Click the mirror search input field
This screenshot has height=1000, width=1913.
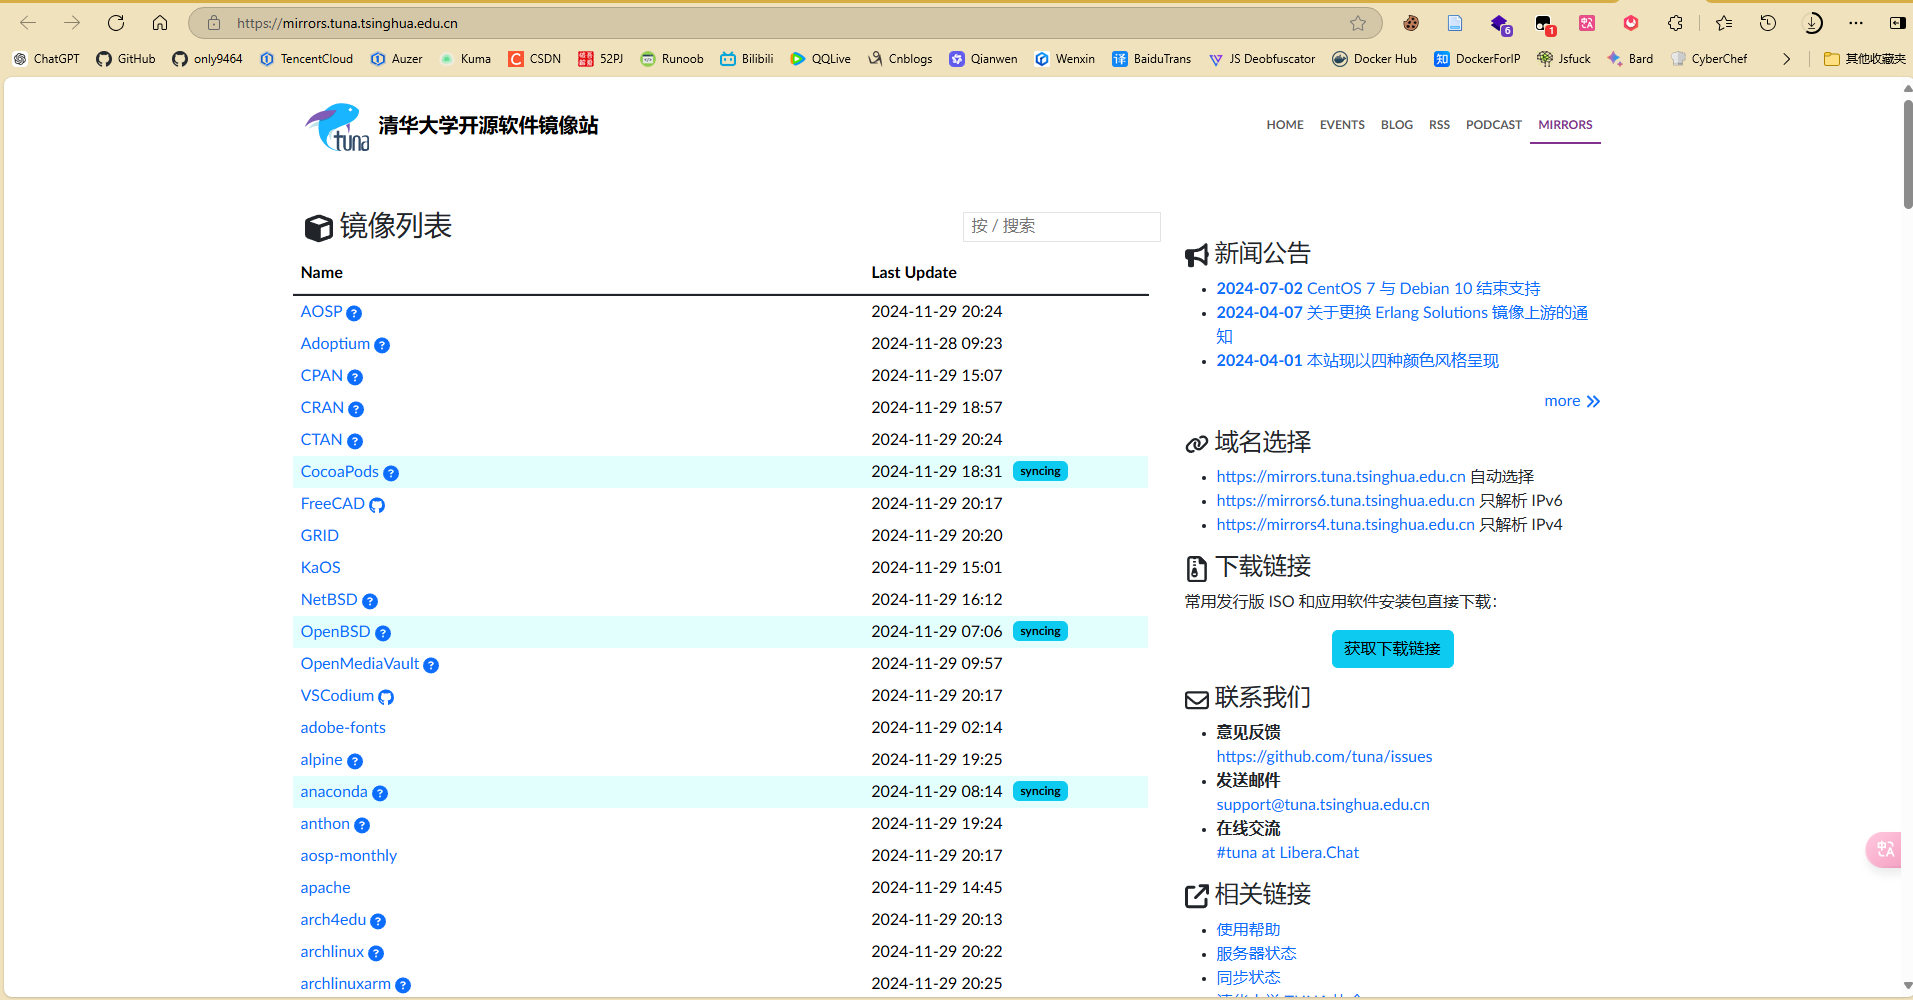click(x=1061, y=226)
